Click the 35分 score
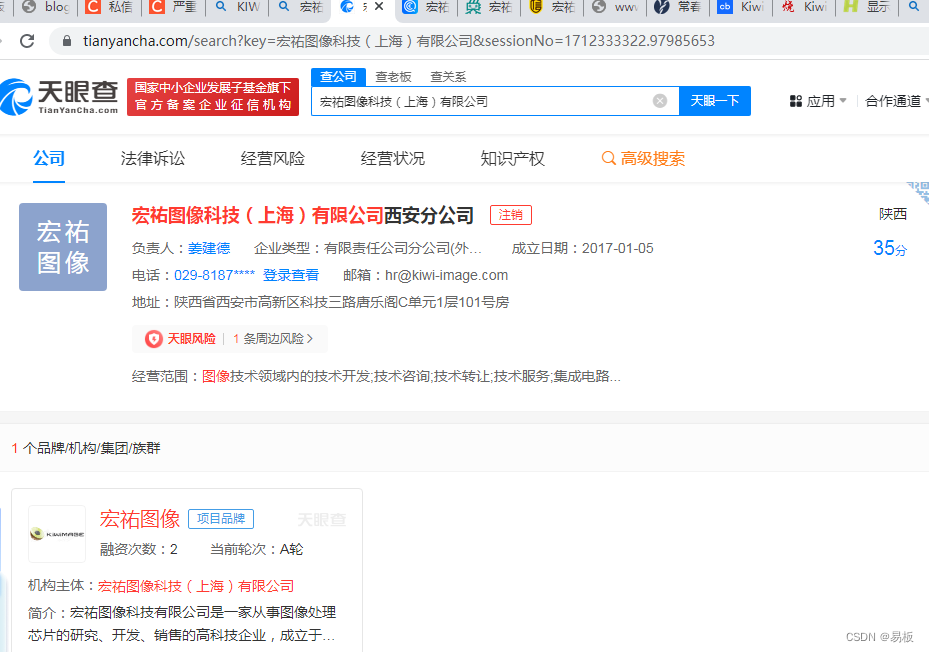 [890, 248]
